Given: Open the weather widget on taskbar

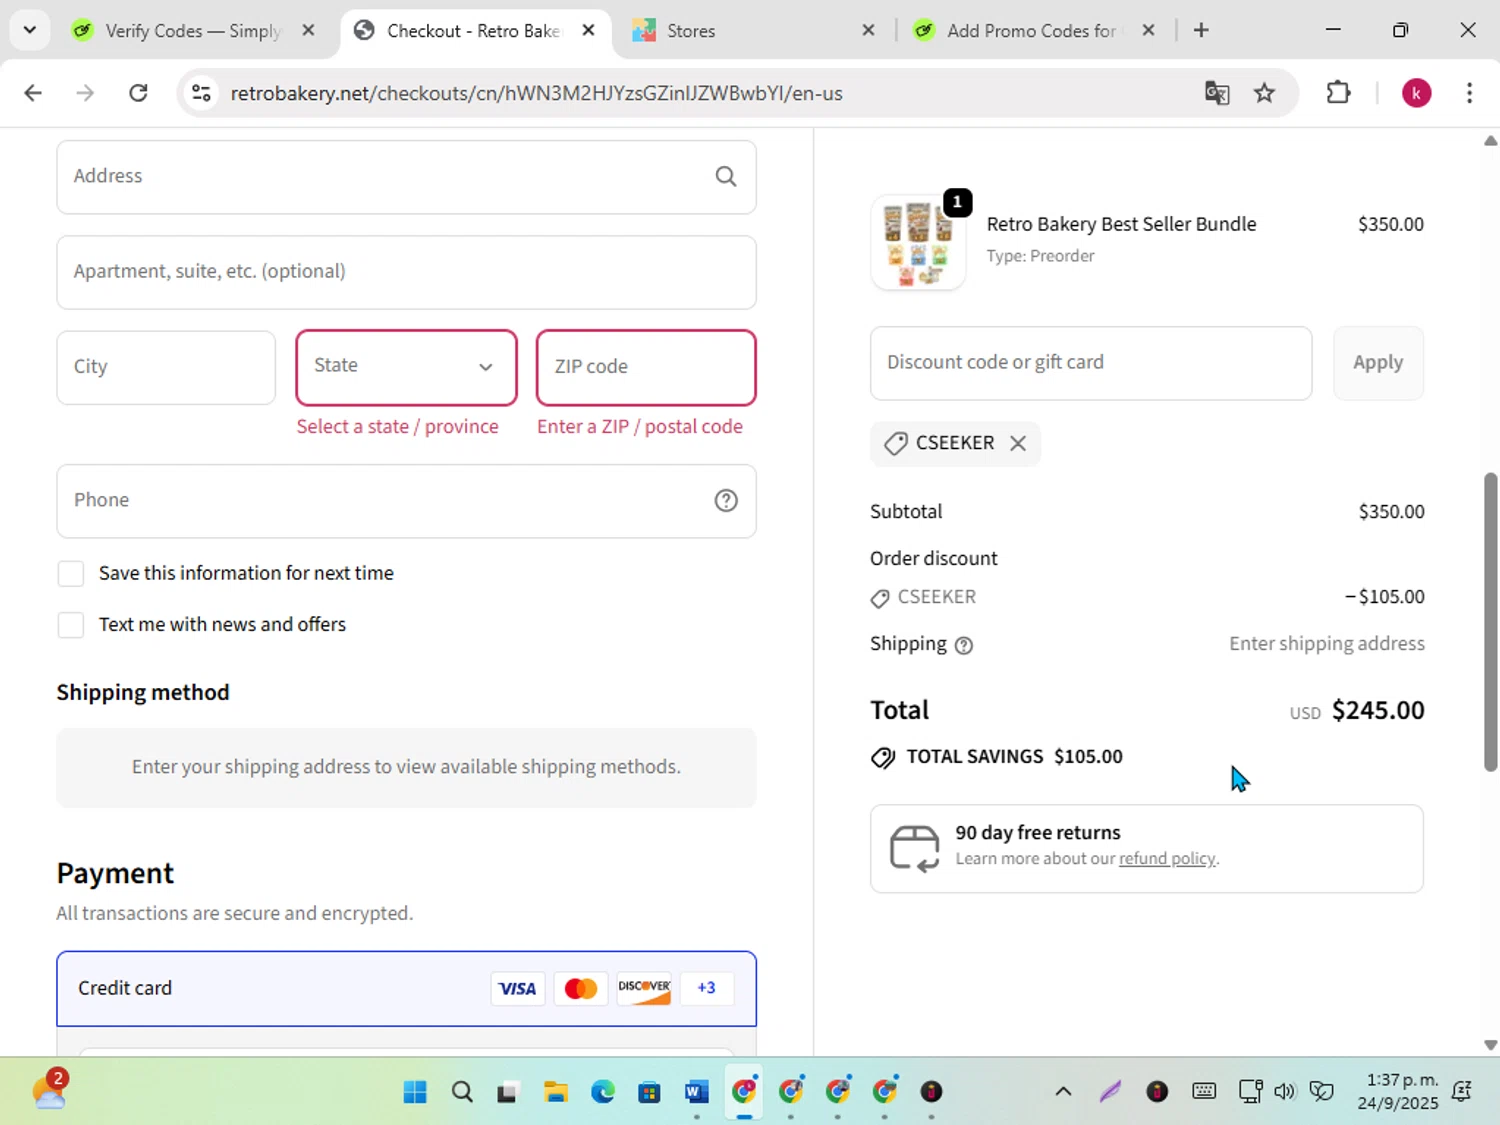Looking at the screenshot, I should pyautogui.click(x=49, y=1090).
